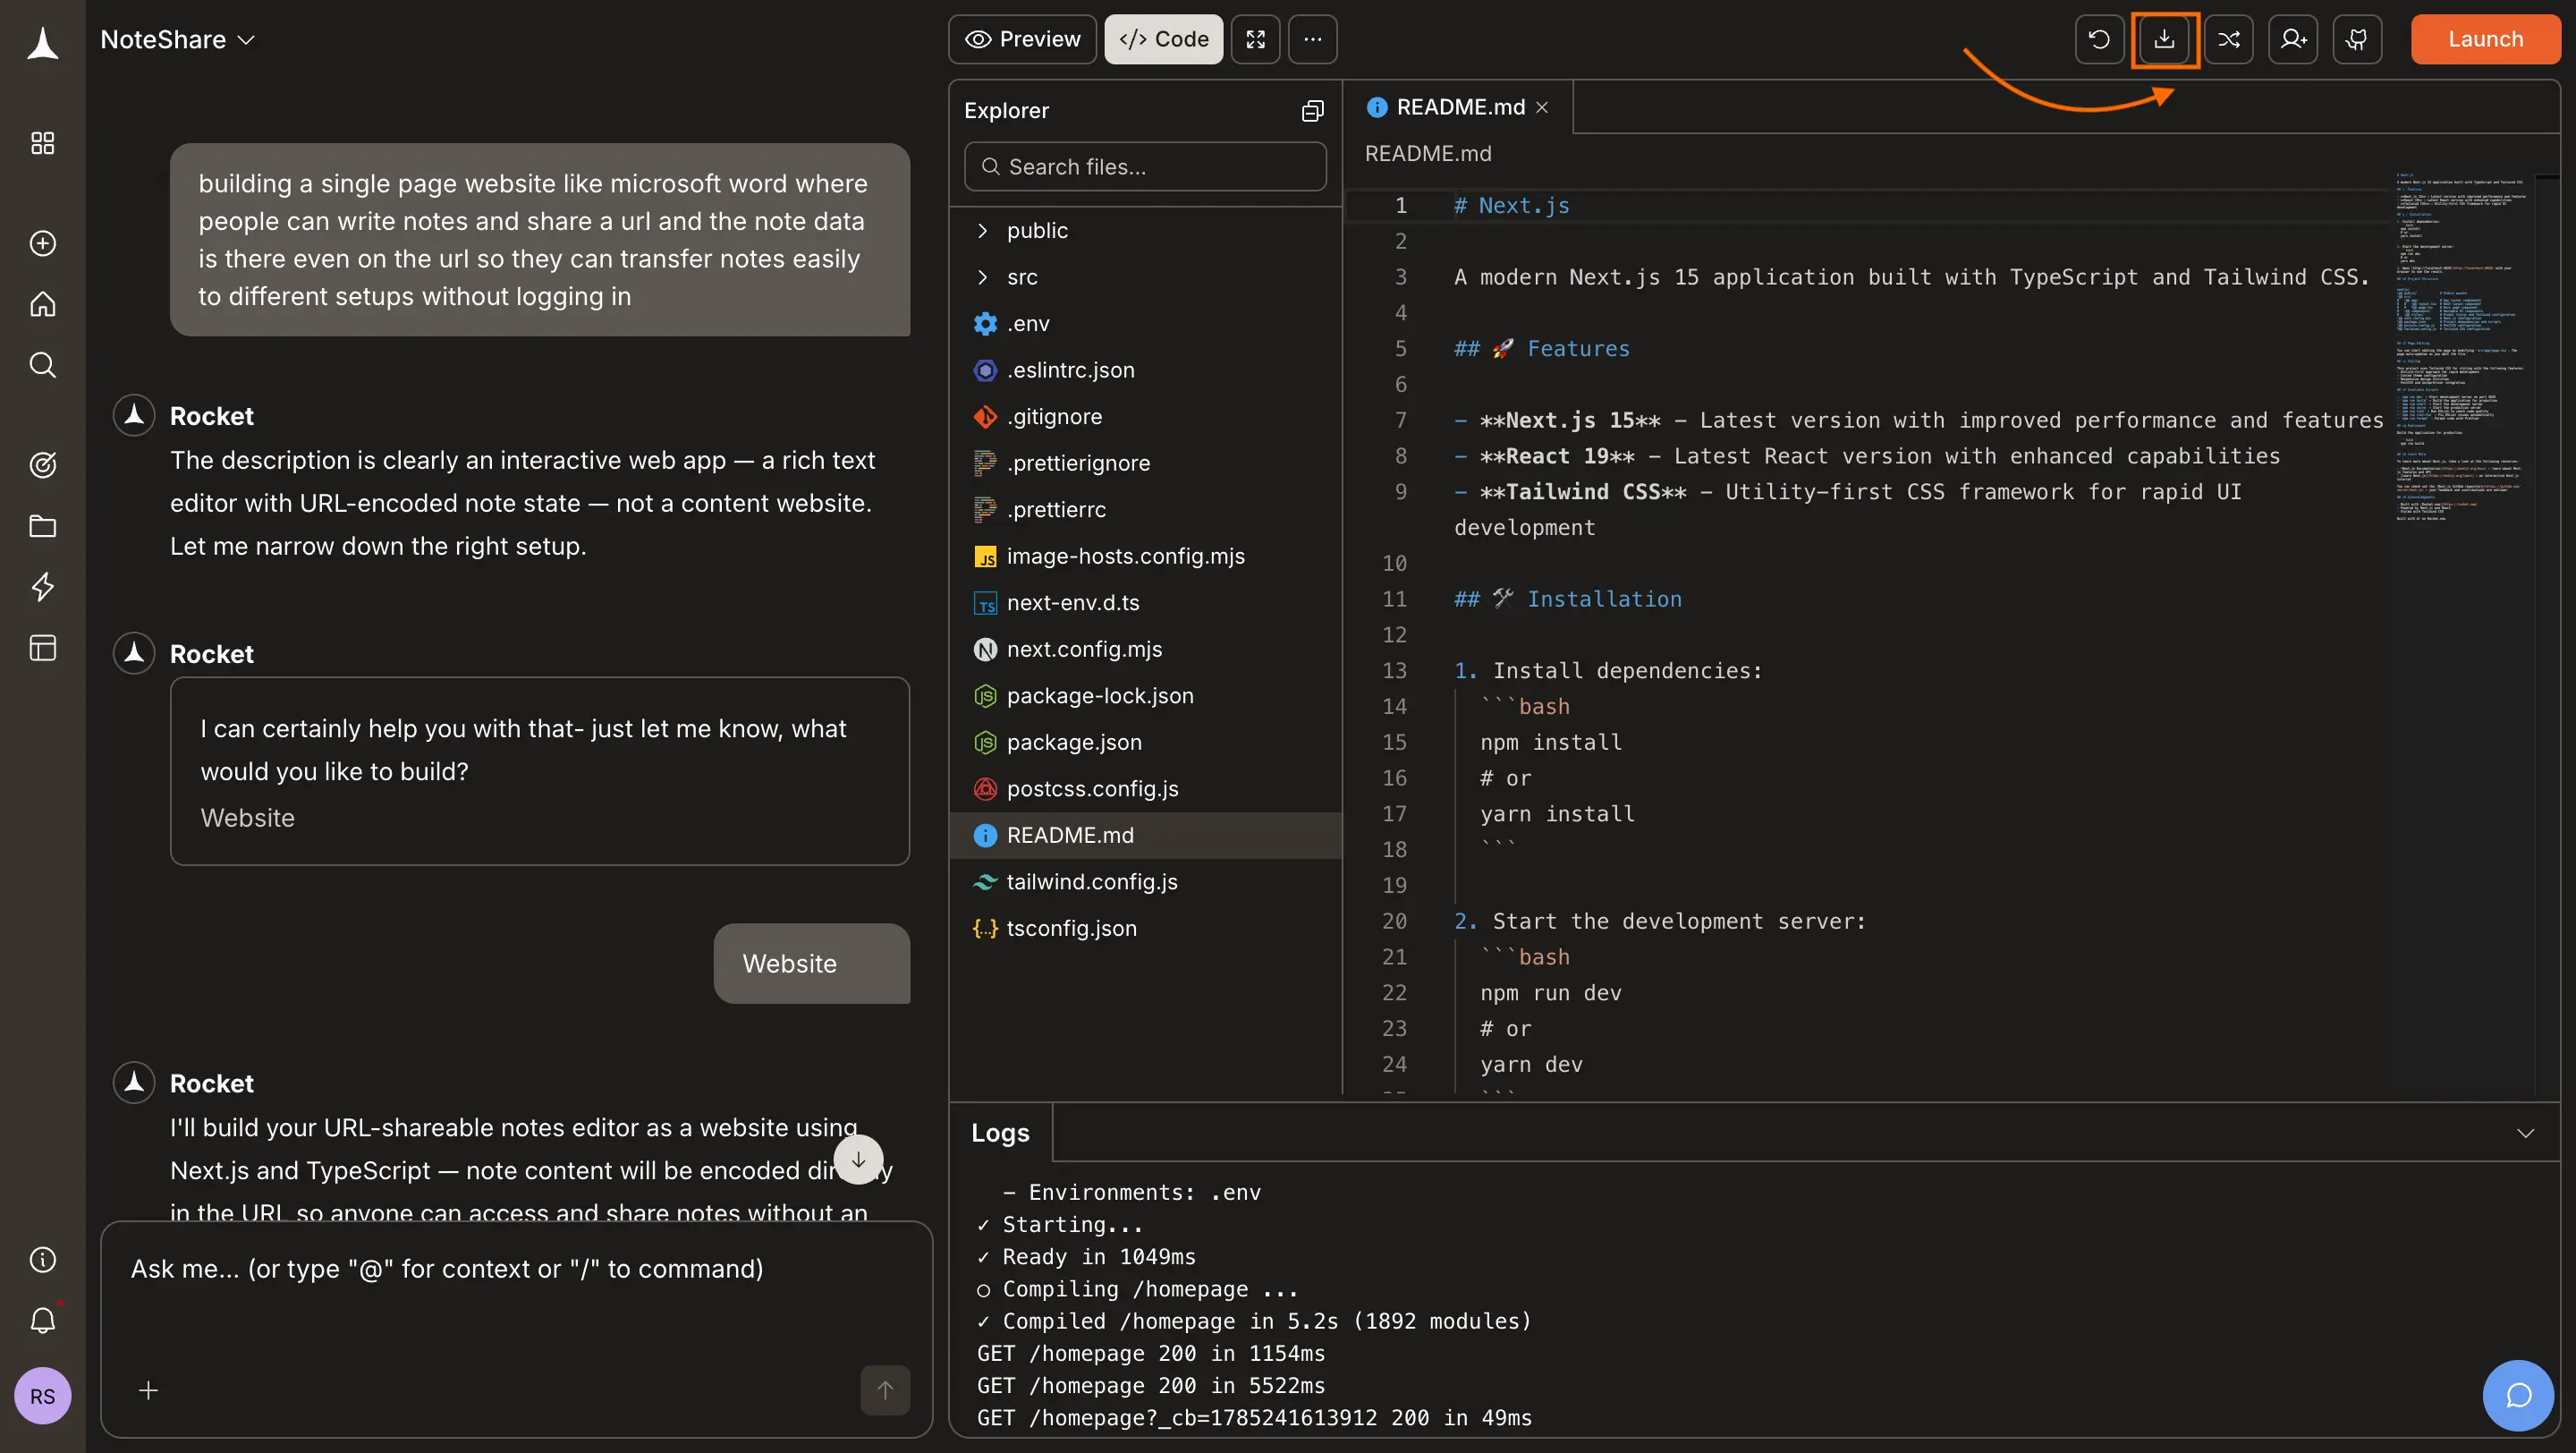Click the new project plus-circle icon

point(42,243)
